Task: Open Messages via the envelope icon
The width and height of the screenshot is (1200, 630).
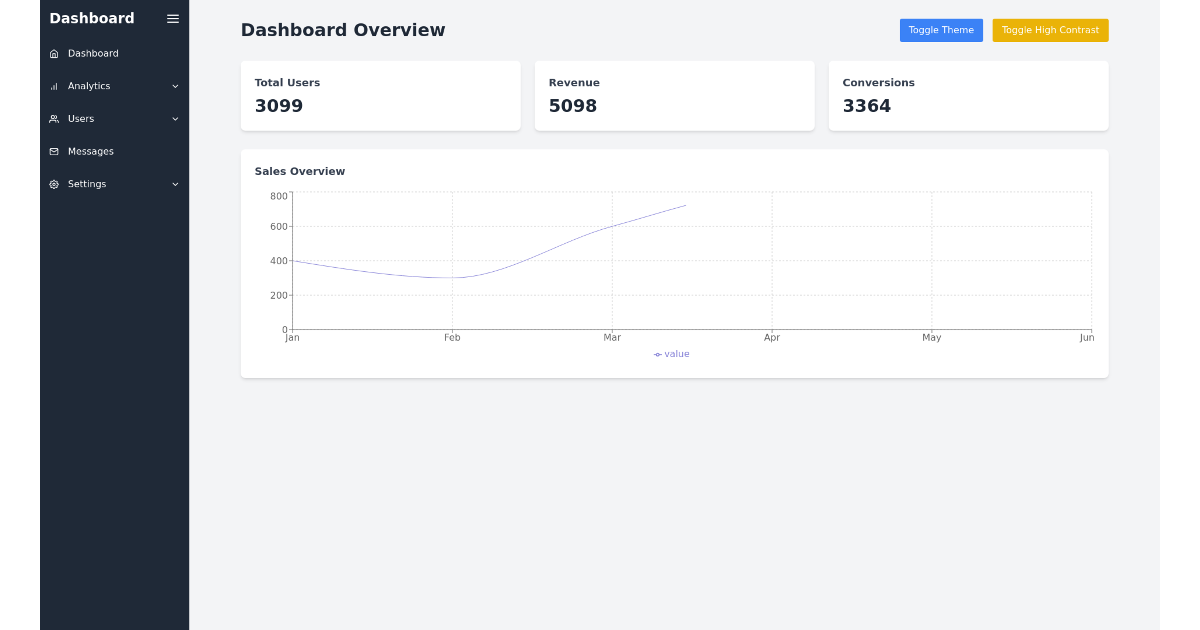Action: [x=53, y=151]
